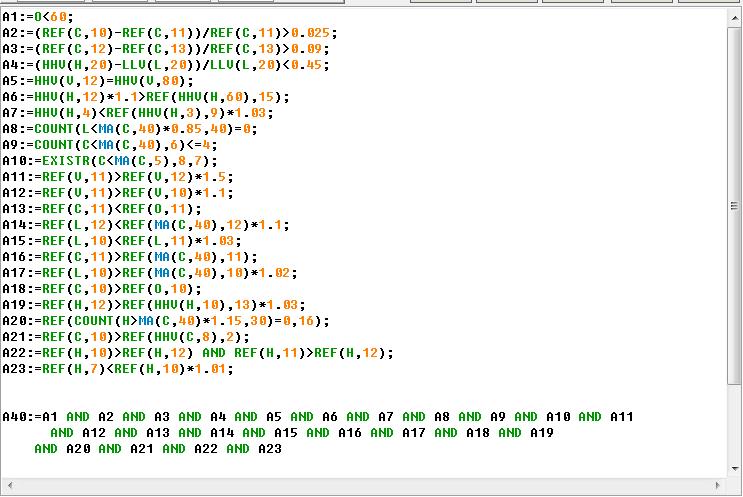The height and width of the screenshot is (497, 743).
Task: Click the line starting 'A14:=REF(L,12)'
Action: coord(146,225)
